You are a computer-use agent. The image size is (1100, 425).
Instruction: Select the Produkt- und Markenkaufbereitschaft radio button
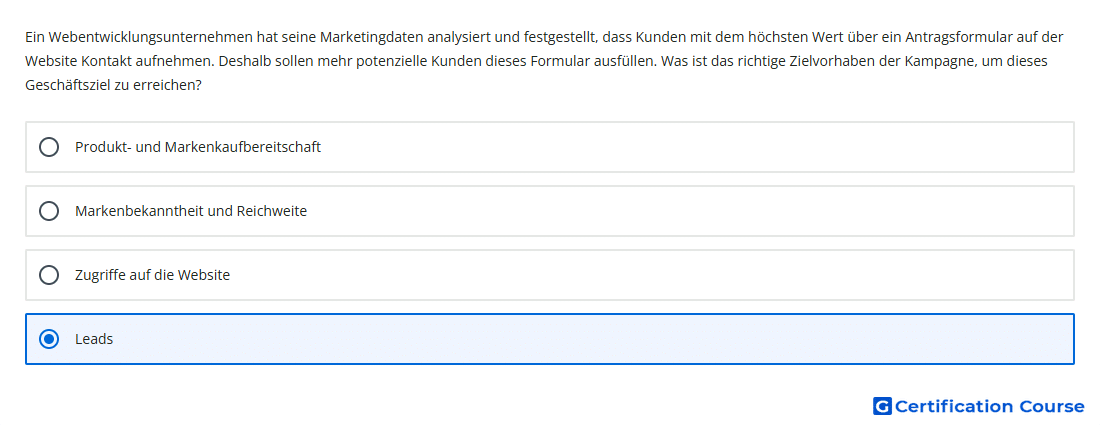49,147
